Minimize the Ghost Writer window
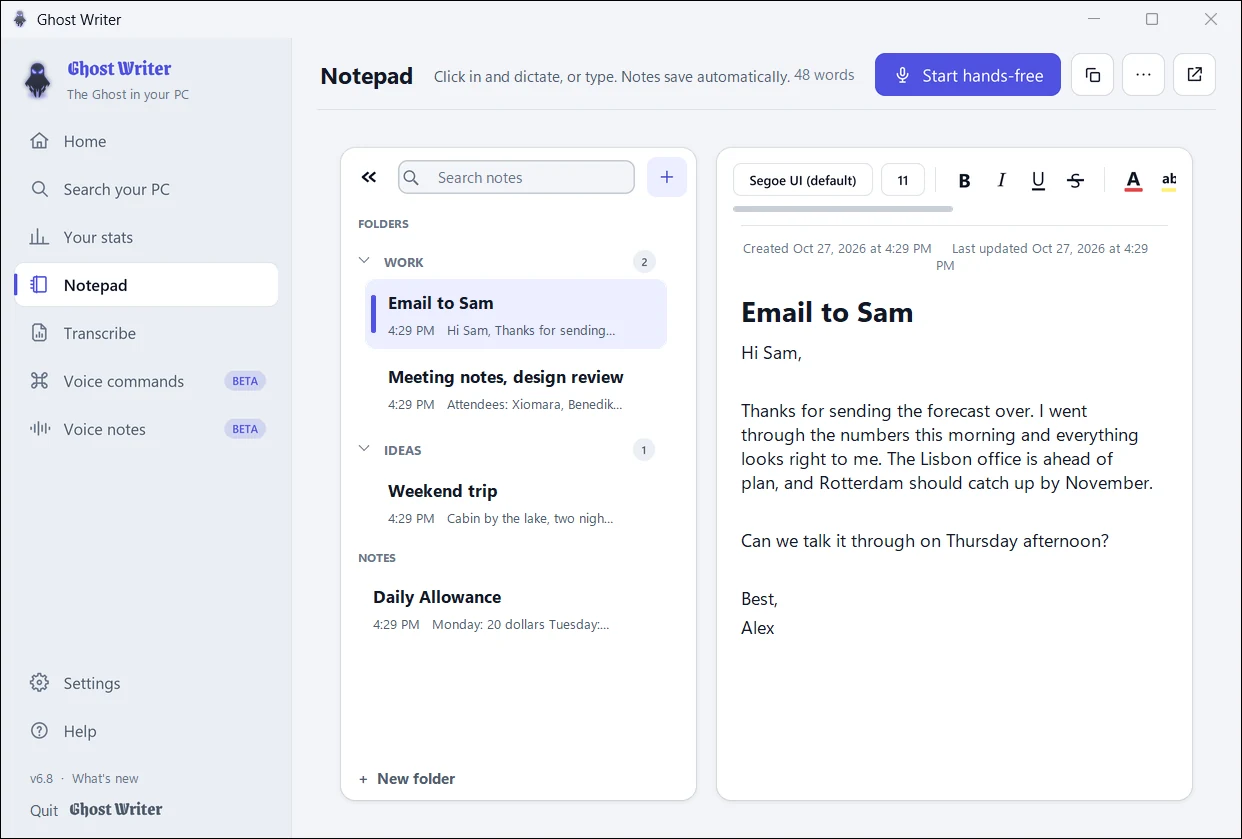 [x=1092, y=19]
